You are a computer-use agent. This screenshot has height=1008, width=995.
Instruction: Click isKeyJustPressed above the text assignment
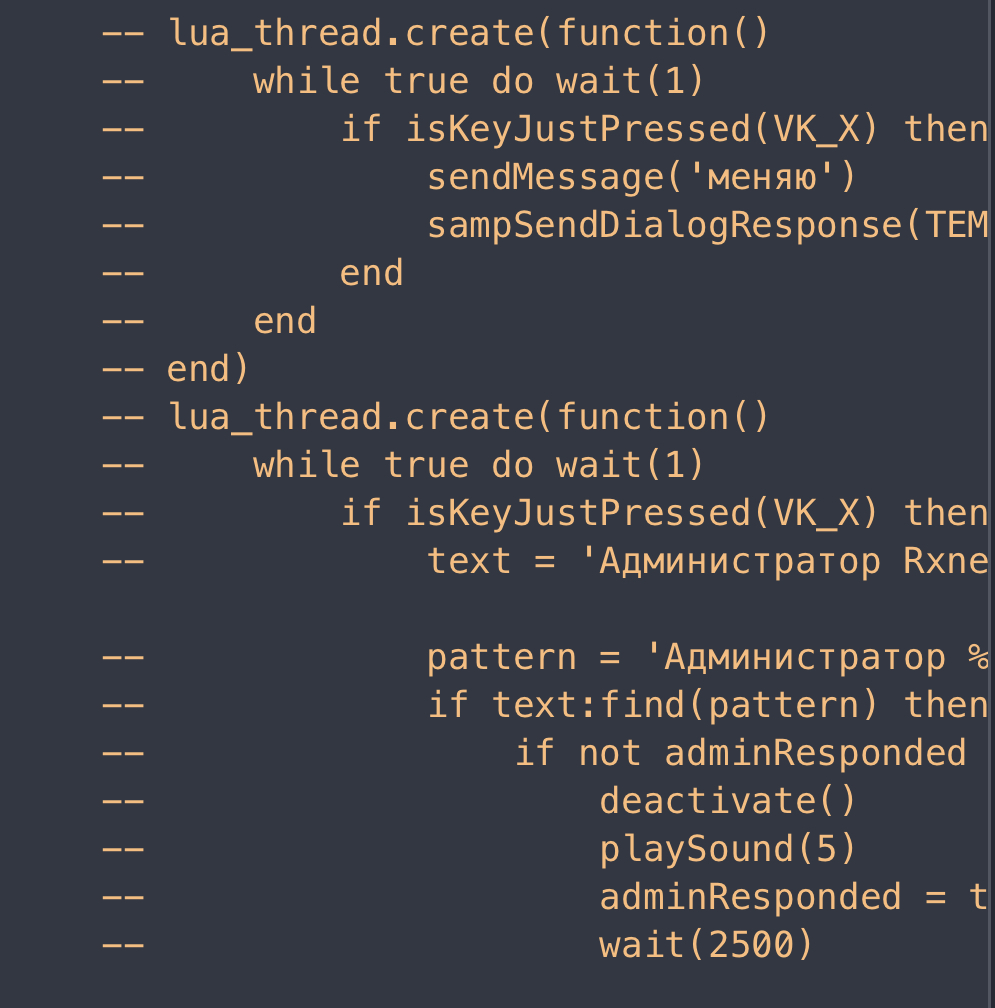tap(577, 513)
